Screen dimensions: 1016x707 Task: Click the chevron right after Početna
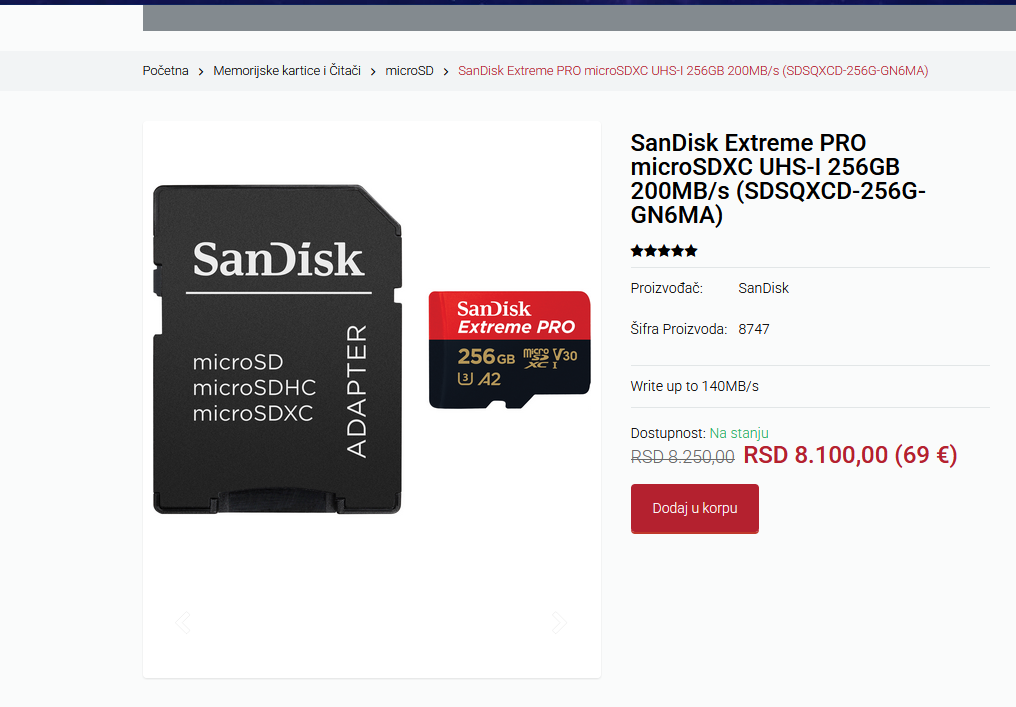(201, 71)
